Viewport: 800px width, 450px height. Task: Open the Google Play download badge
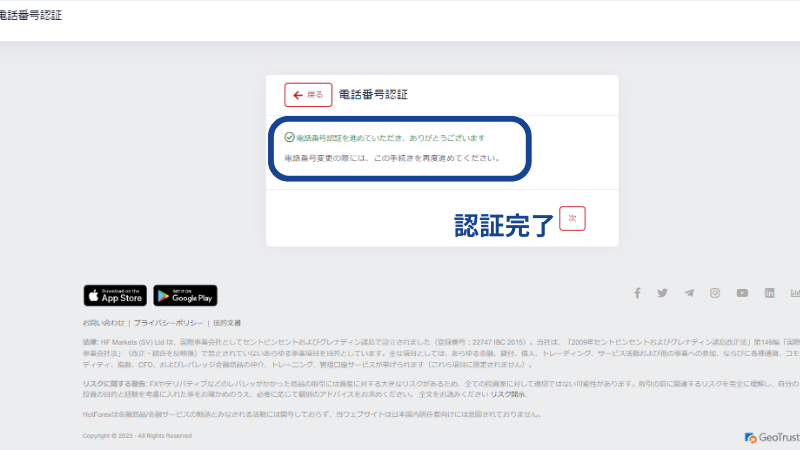[x=185, y=296]
